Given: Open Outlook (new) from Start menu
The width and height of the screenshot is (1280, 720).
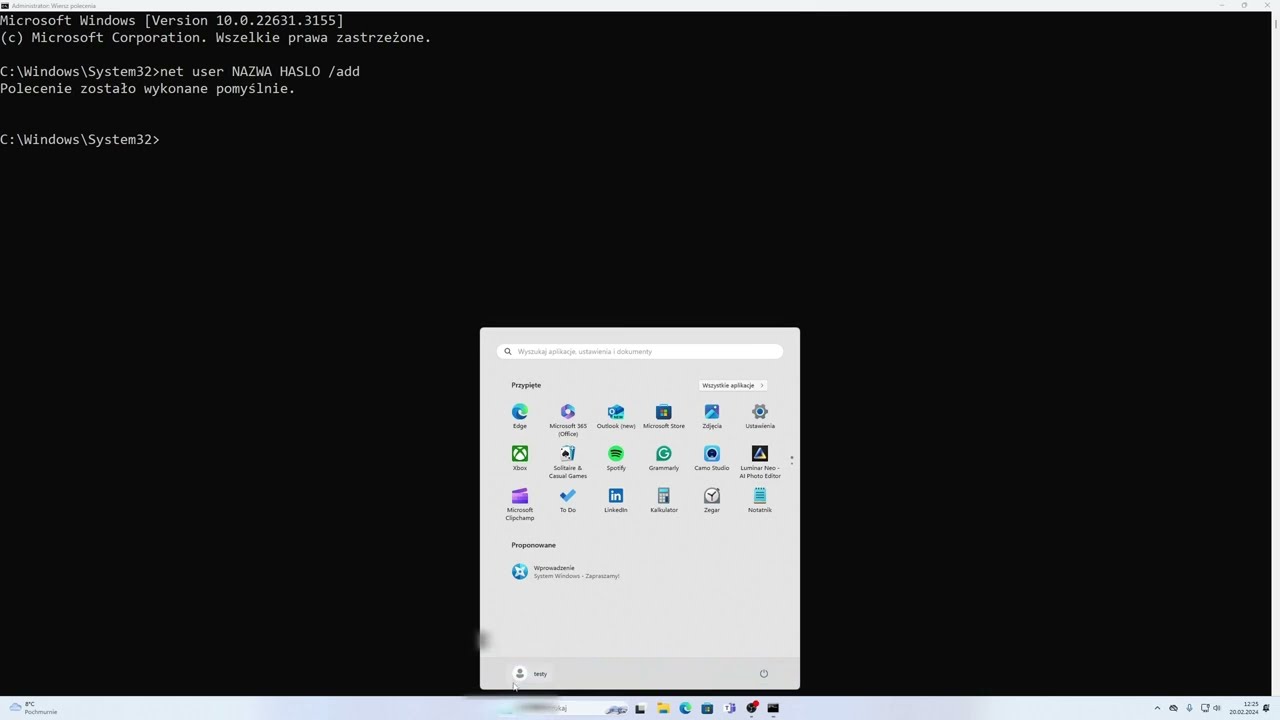Looking at the screenshot, I should [616, 417].
